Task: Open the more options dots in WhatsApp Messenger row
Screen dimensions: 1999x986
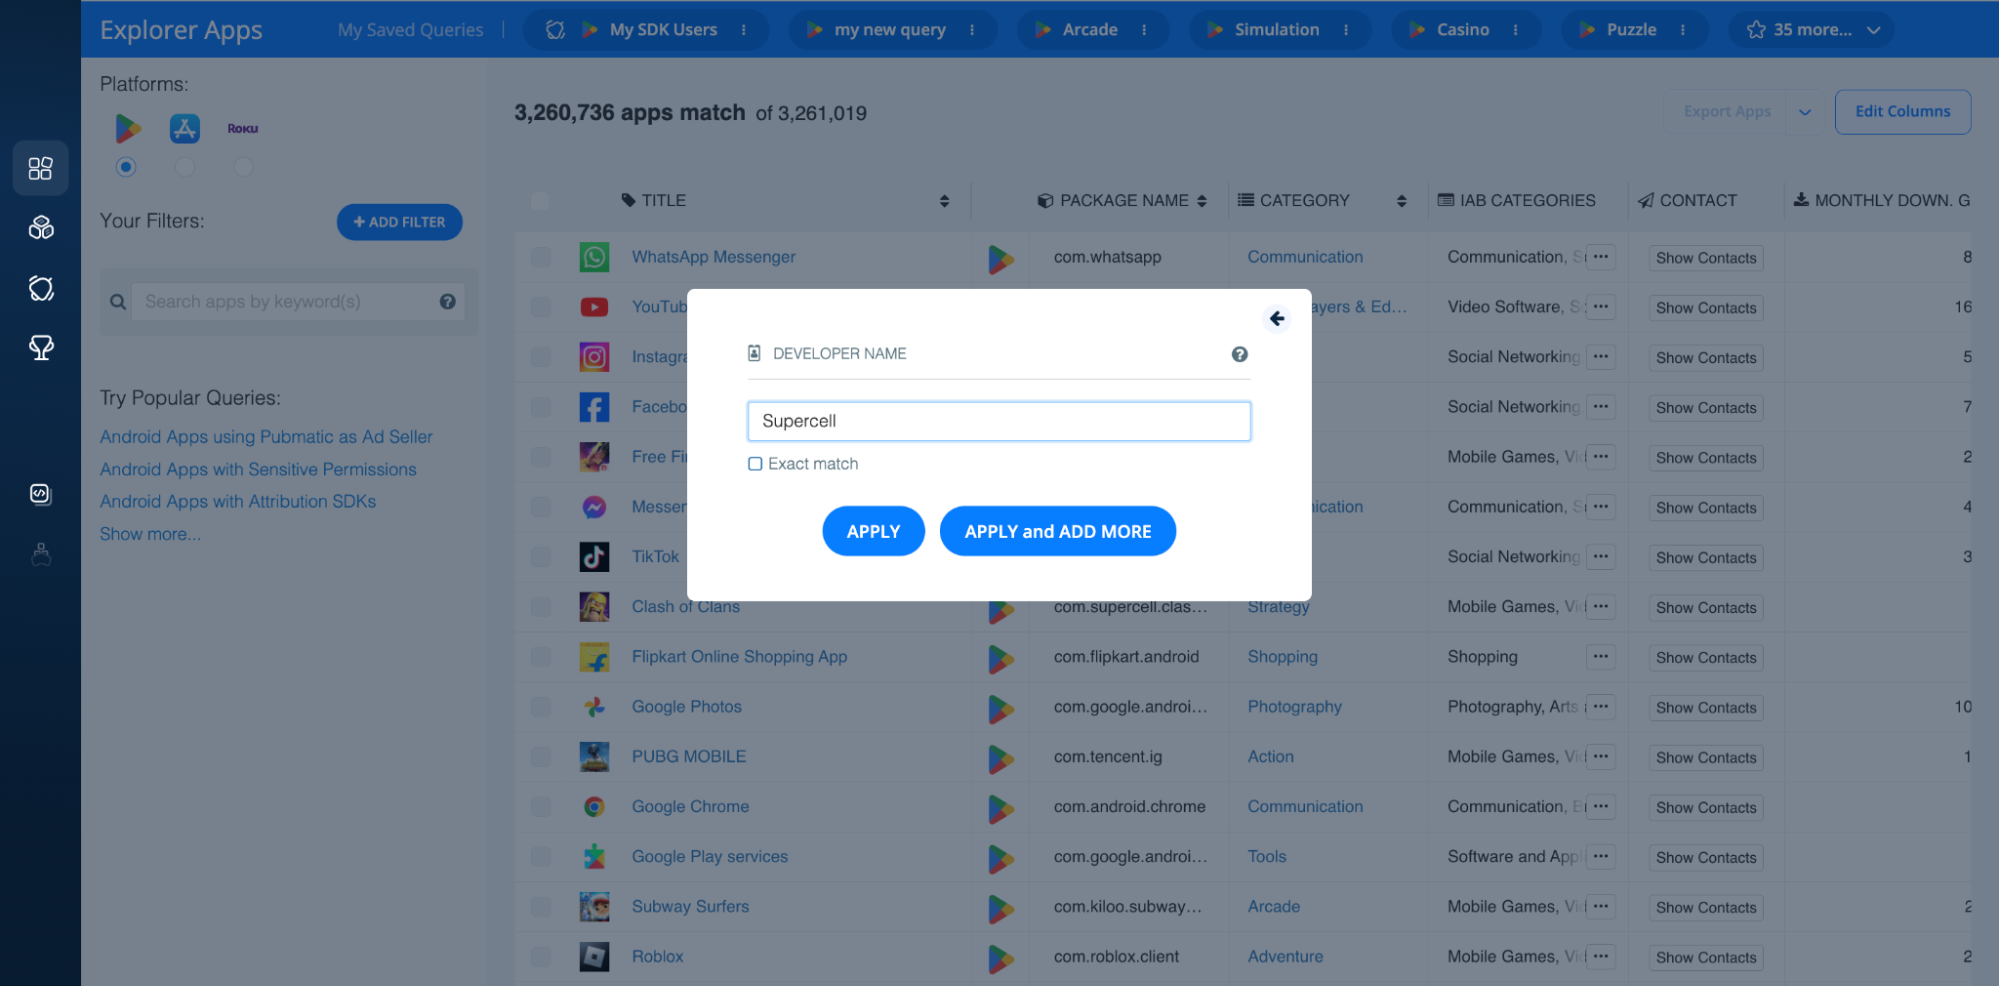Action: coord(1601,257)
